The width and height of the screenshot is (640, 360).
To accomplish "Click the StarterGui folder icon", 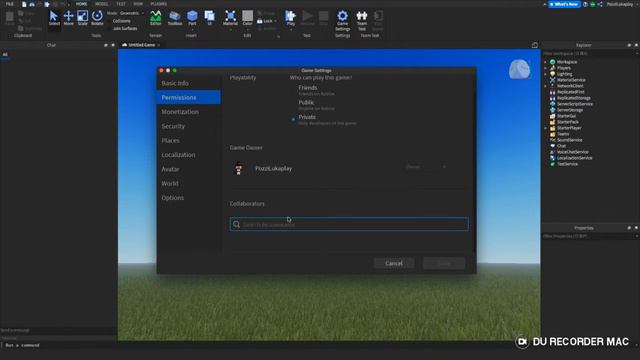I will pyautogui.click(x=553, y=116).
